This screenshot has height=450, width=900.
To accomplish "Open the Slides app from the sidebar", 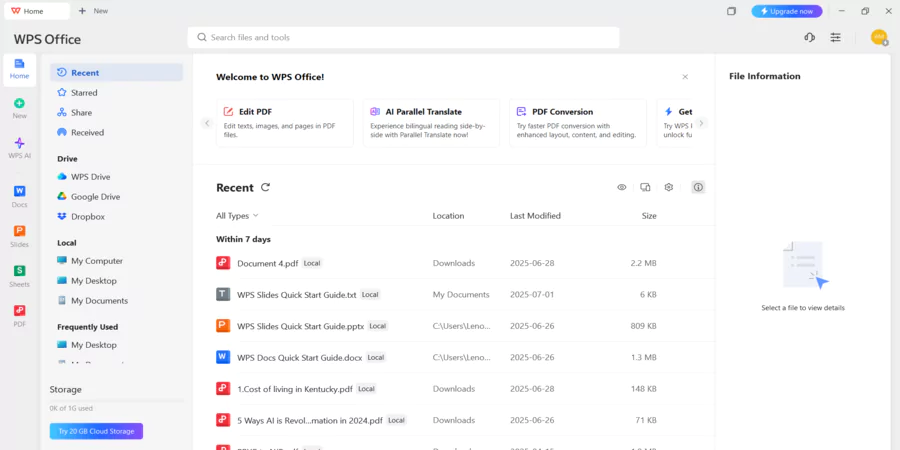I will click(20, 236).
